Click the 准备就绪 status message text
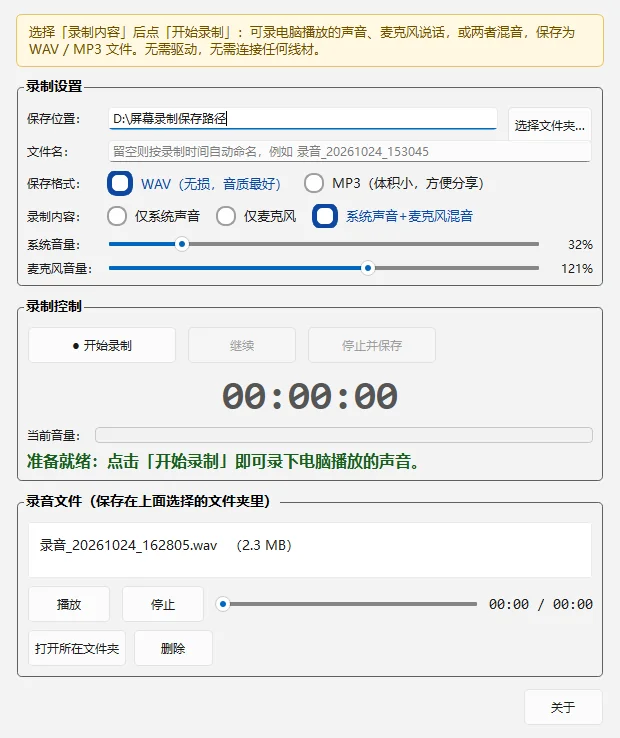 tap(223, 461)
